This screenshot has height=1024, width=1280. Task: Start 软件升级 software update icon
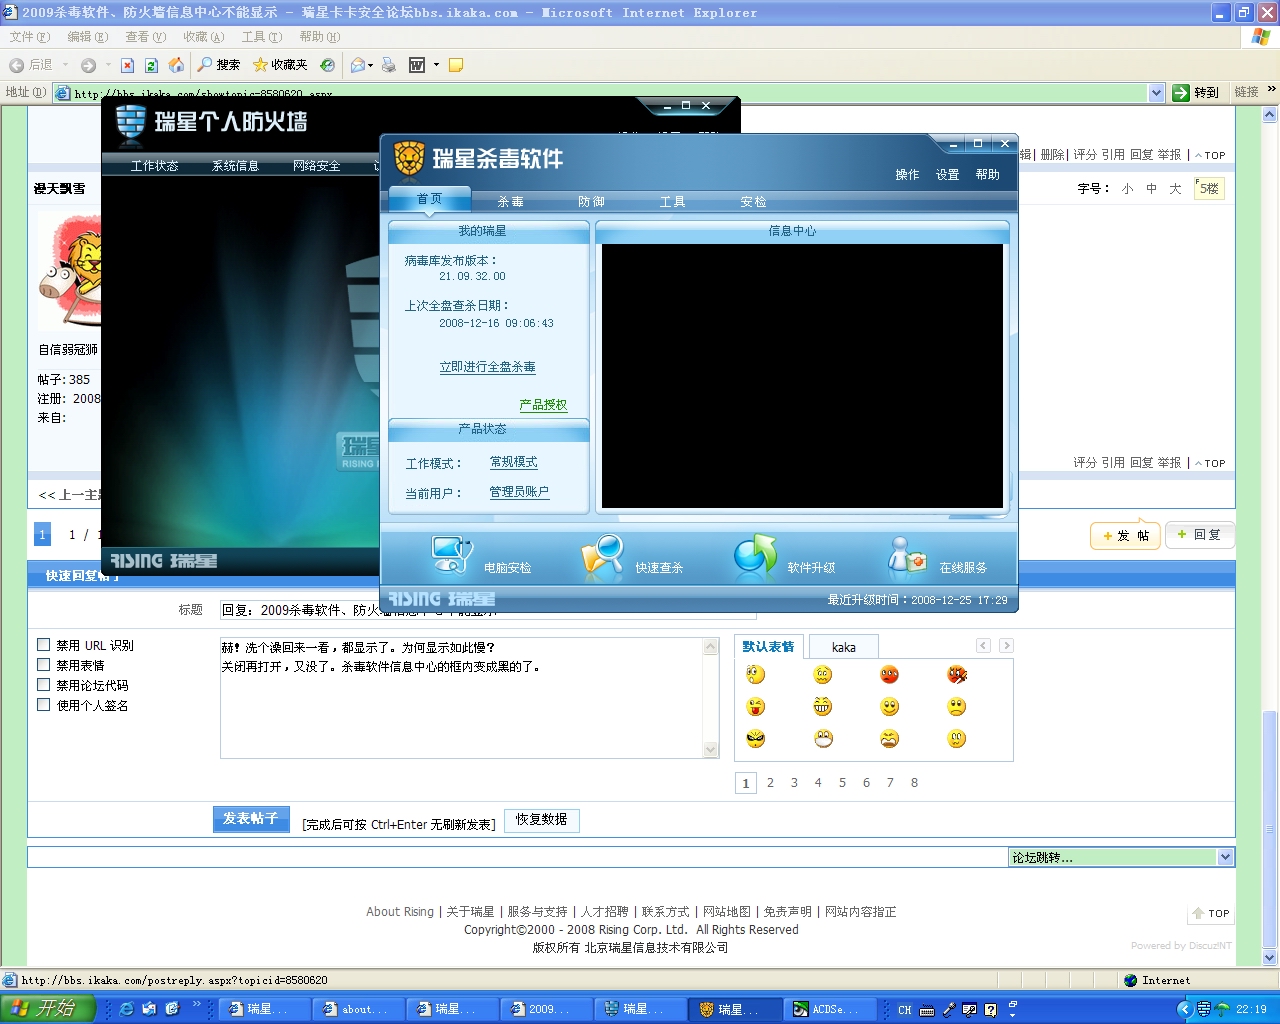pyautogui.click(x=755, y=557)
